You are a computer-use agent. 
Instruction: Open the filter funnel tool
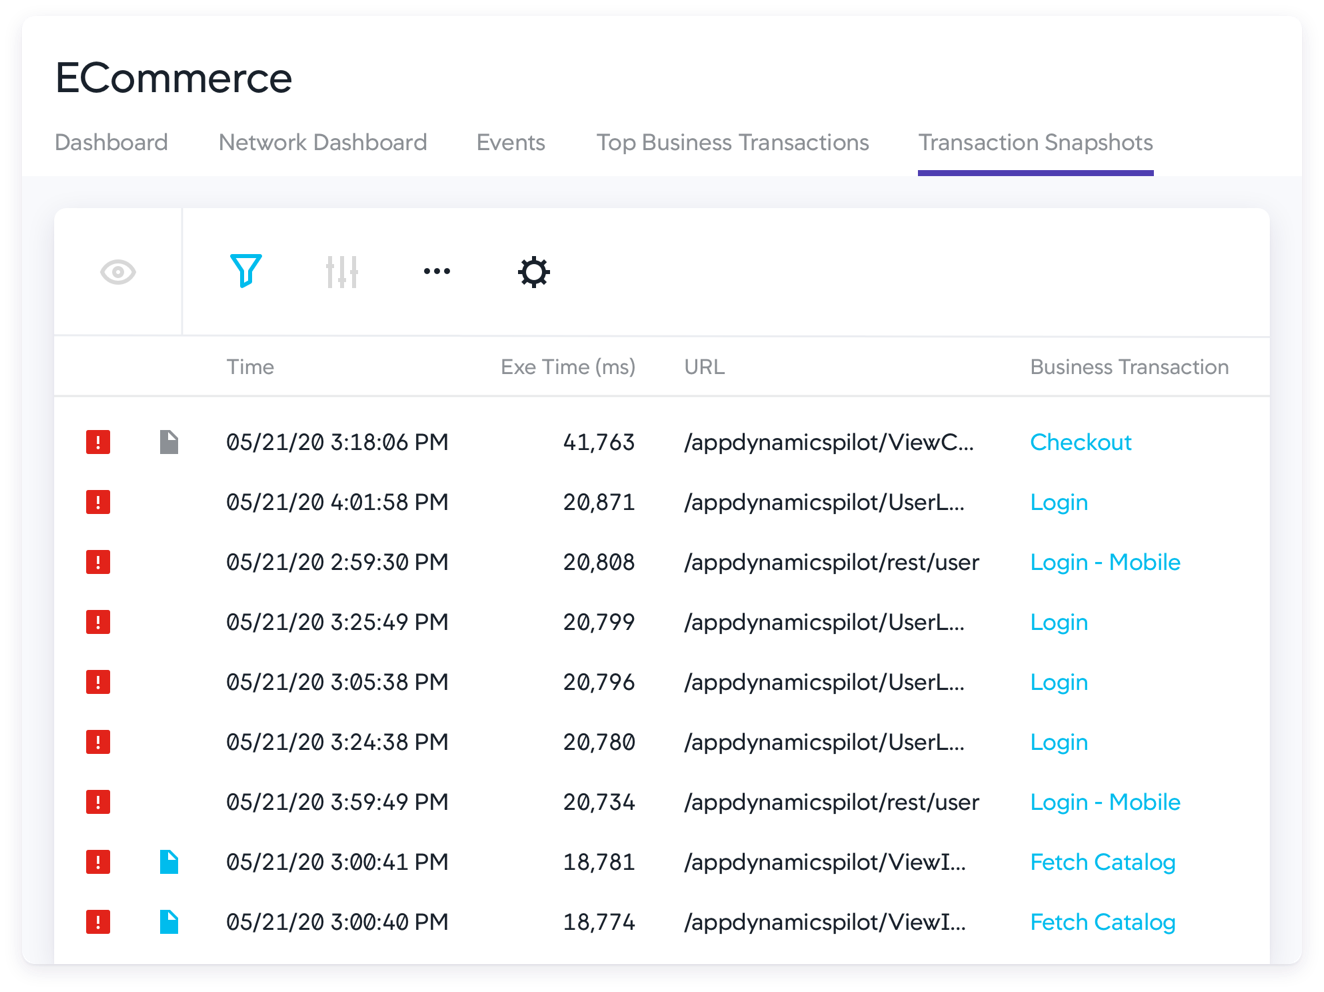[246, 271]
